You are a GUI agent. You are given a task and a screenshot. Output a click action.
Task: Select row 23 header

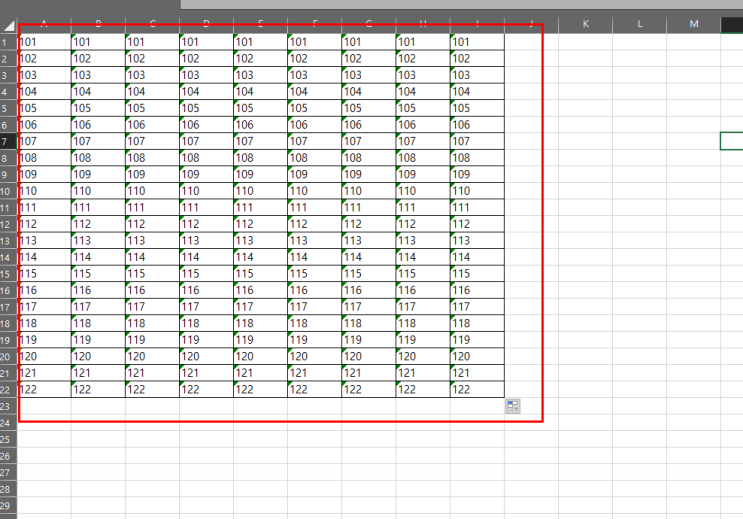(8, 406)
